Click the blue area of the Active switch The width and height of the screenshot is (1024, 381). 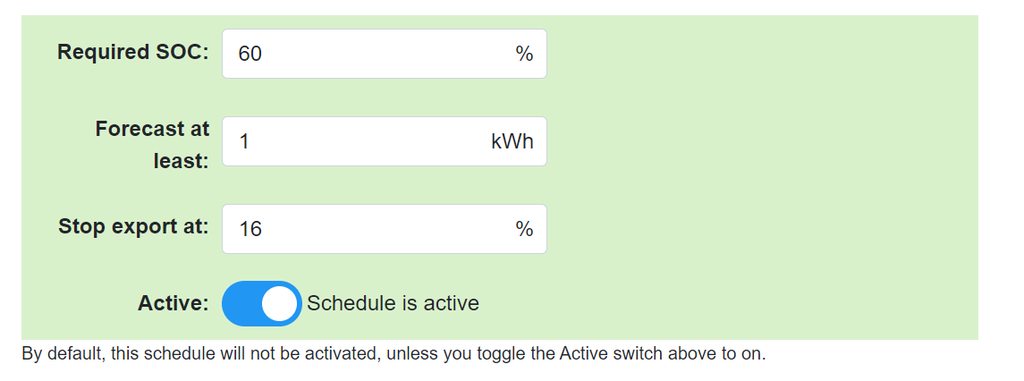click(240, 304)
